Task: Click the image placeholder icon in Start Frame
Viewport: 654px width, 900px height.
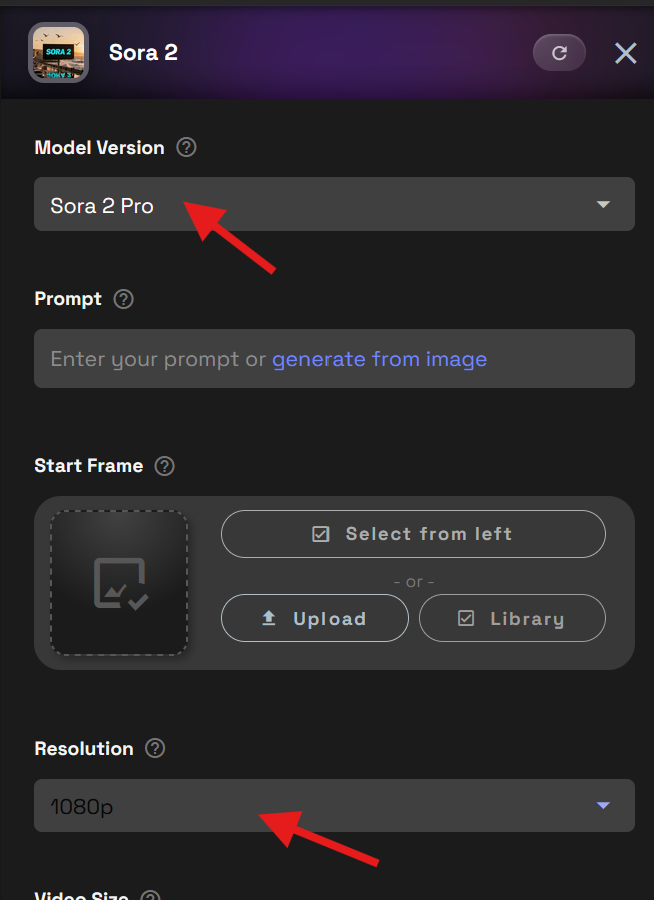Action: point(120,584)
